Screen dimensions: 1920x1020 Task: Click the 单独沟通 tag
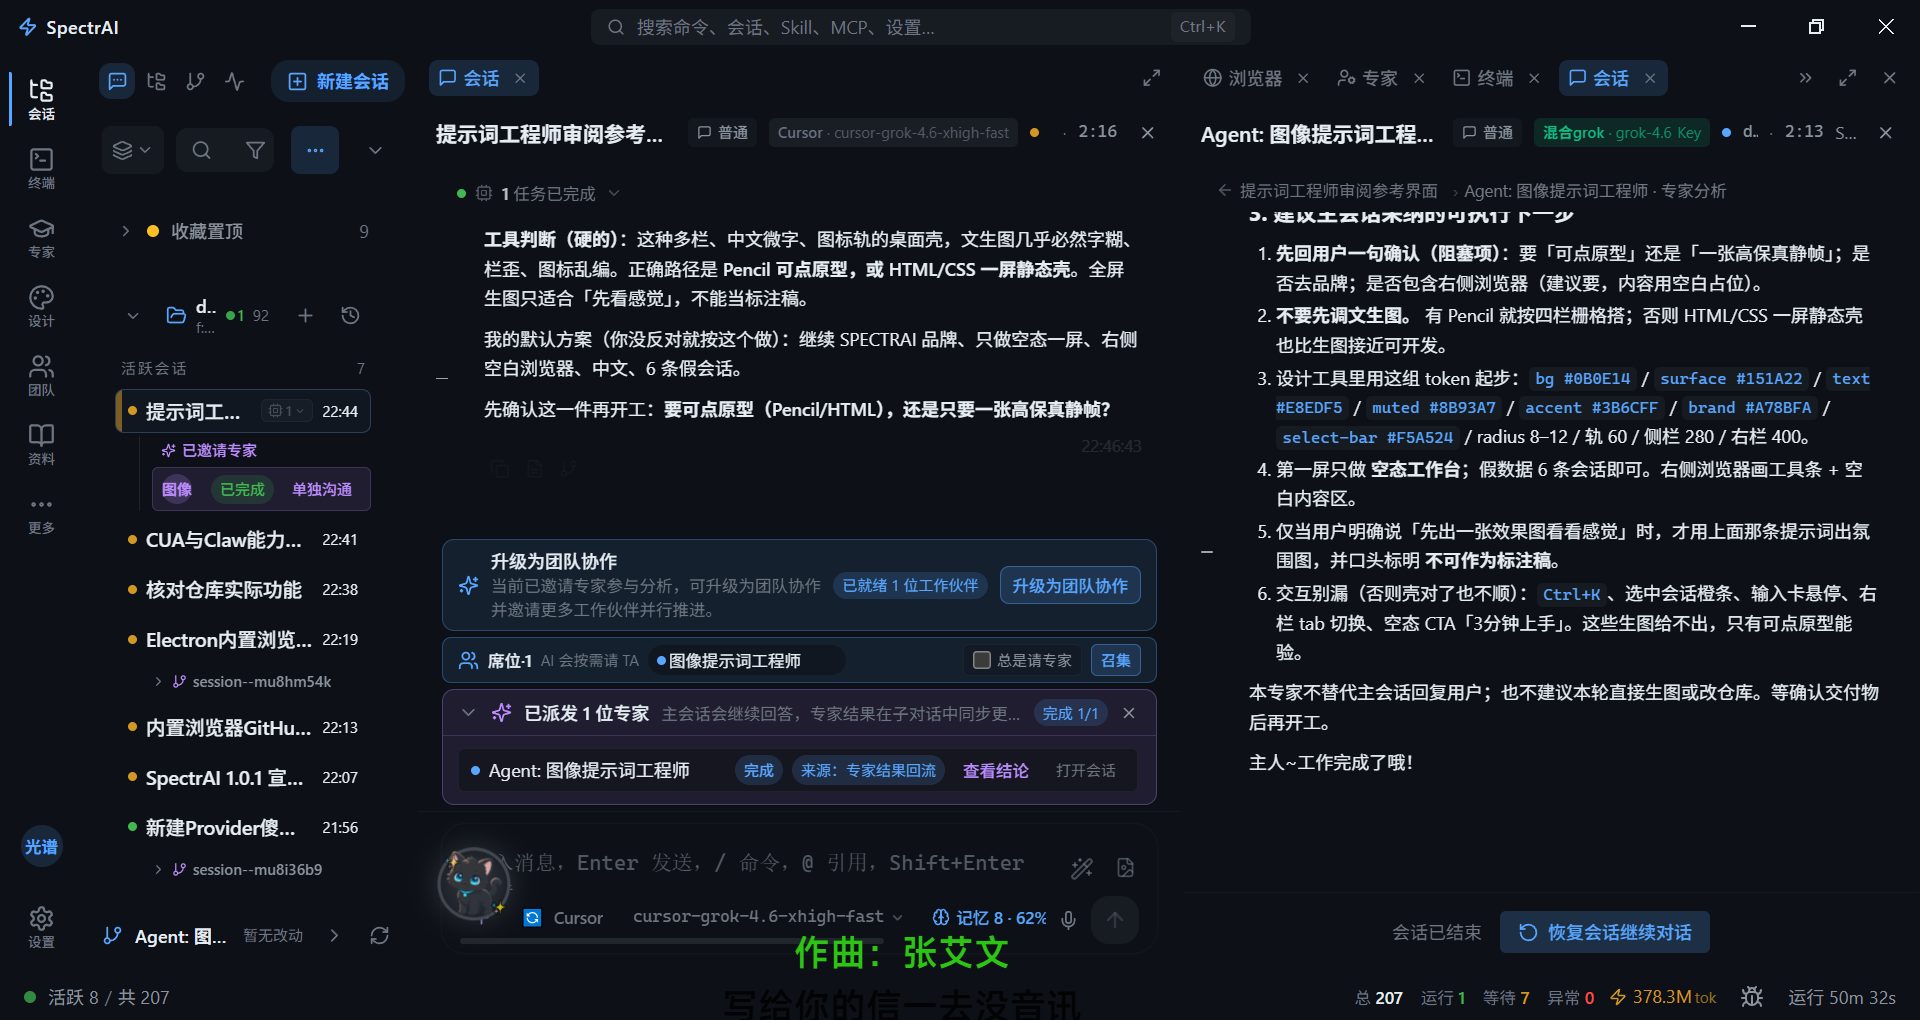(x=321, y=489)
